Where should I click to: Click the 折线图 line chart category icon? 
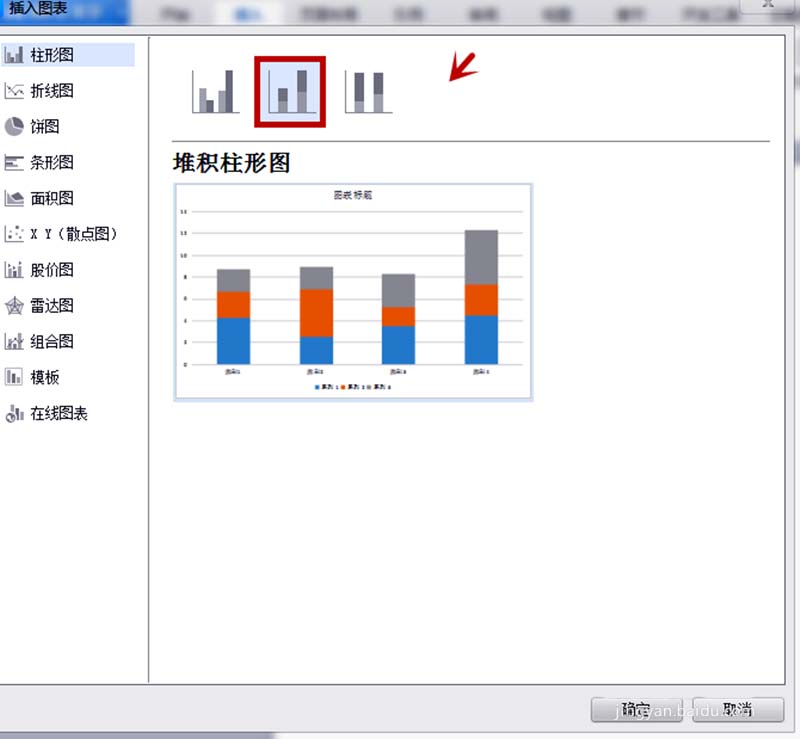(x=14, y=91)
